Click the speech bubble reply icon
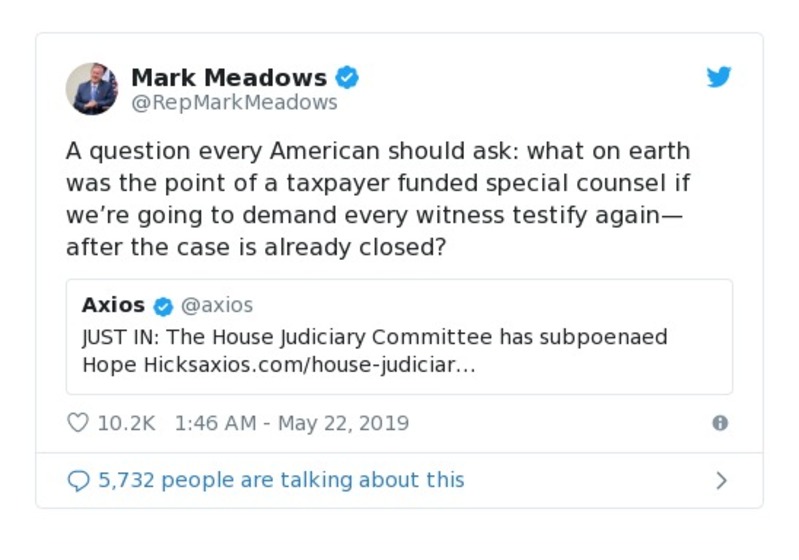 (x=77, y=481)
